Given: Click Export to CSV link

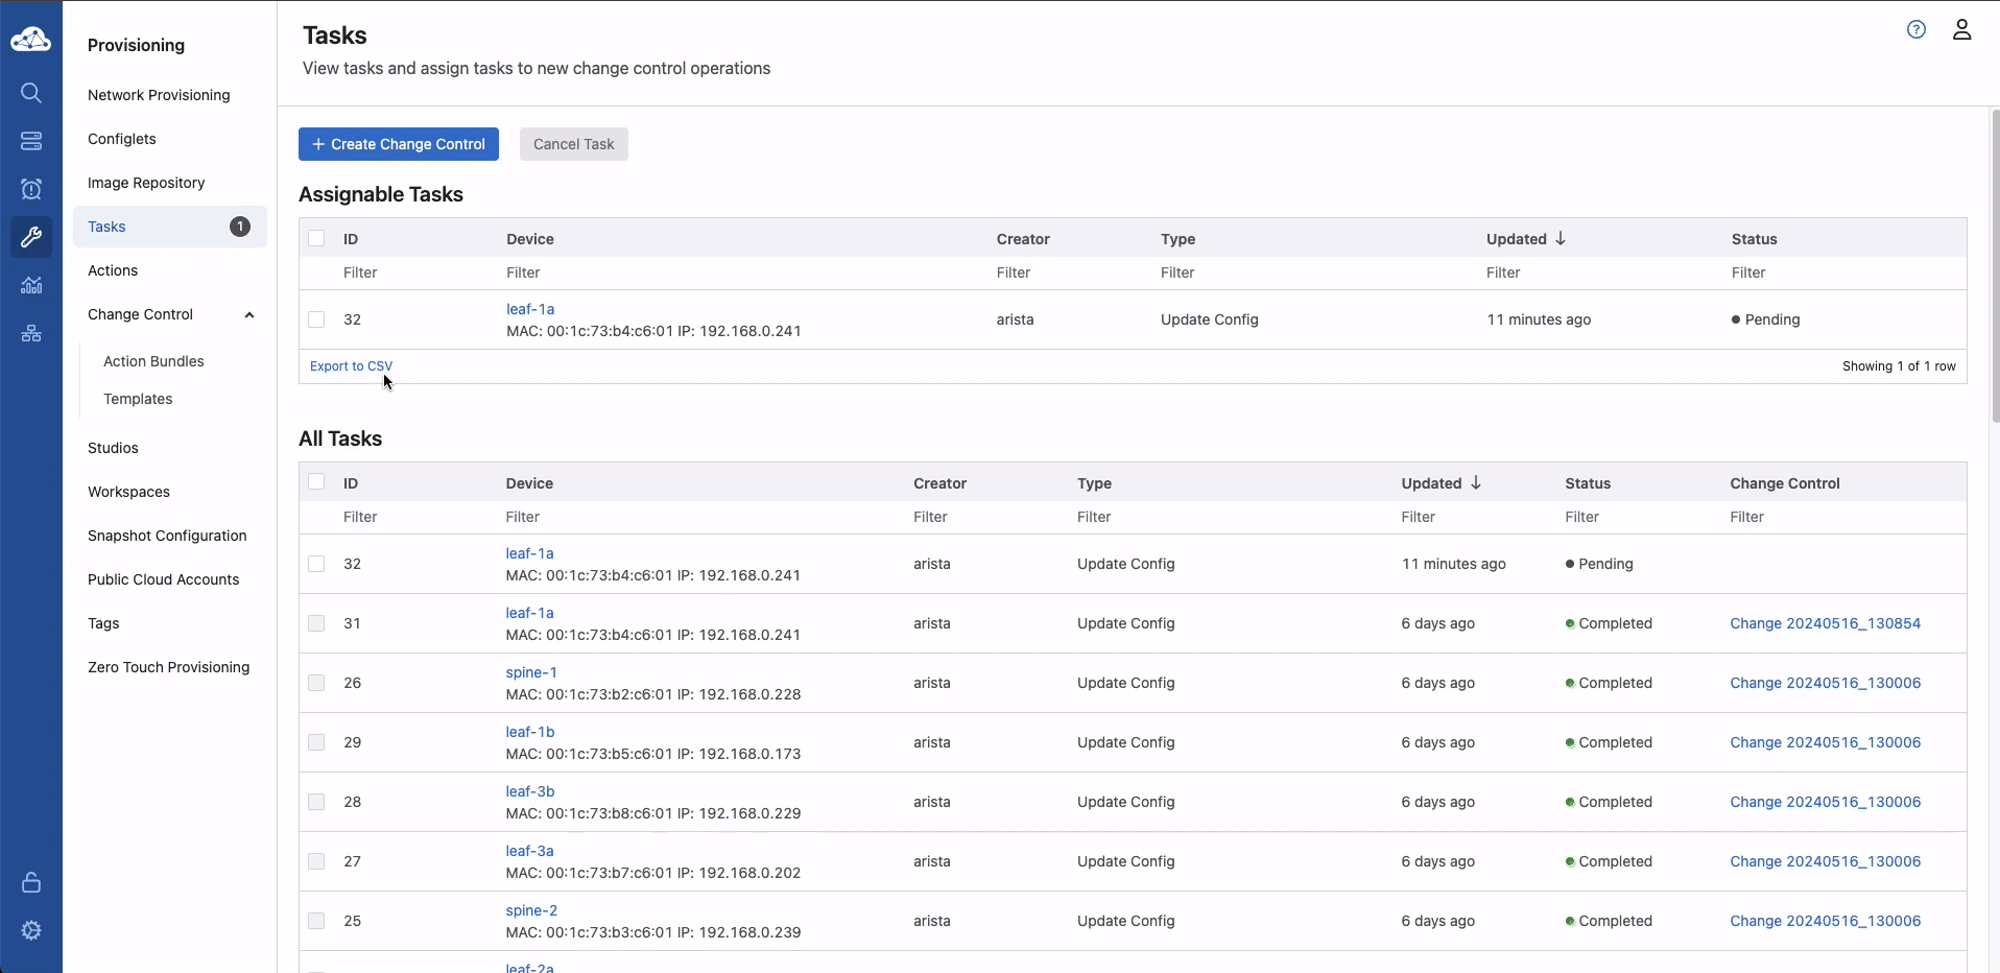Looking at the screenshot, I should (351, 366).
